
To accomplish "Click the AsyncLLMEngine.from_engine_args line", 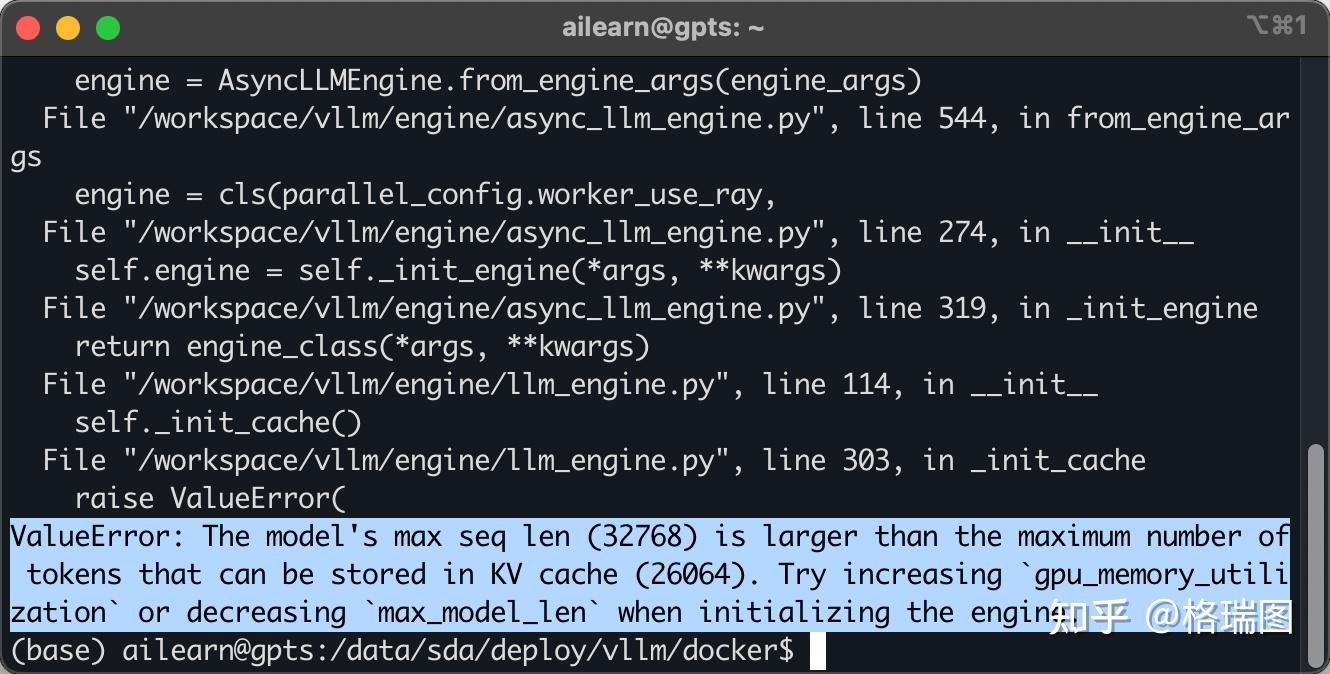I will tap(498, 80).
